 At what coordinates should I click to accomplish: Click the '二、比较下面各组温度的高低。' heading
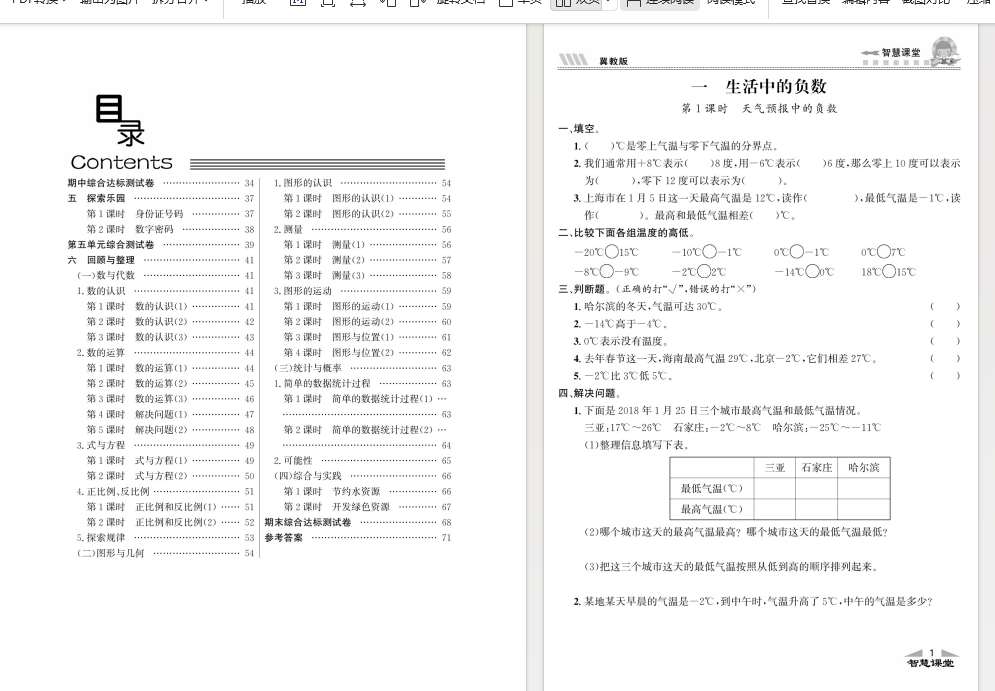coord(626,233)
